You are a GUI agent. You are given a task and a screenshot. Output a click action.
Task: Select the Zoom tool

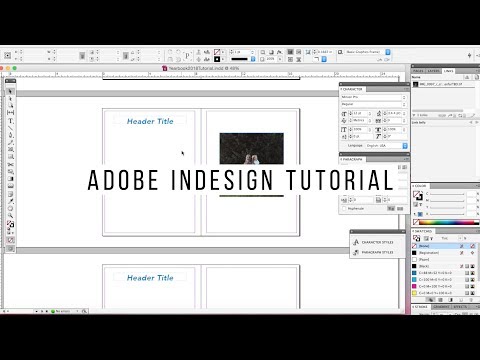10,216
